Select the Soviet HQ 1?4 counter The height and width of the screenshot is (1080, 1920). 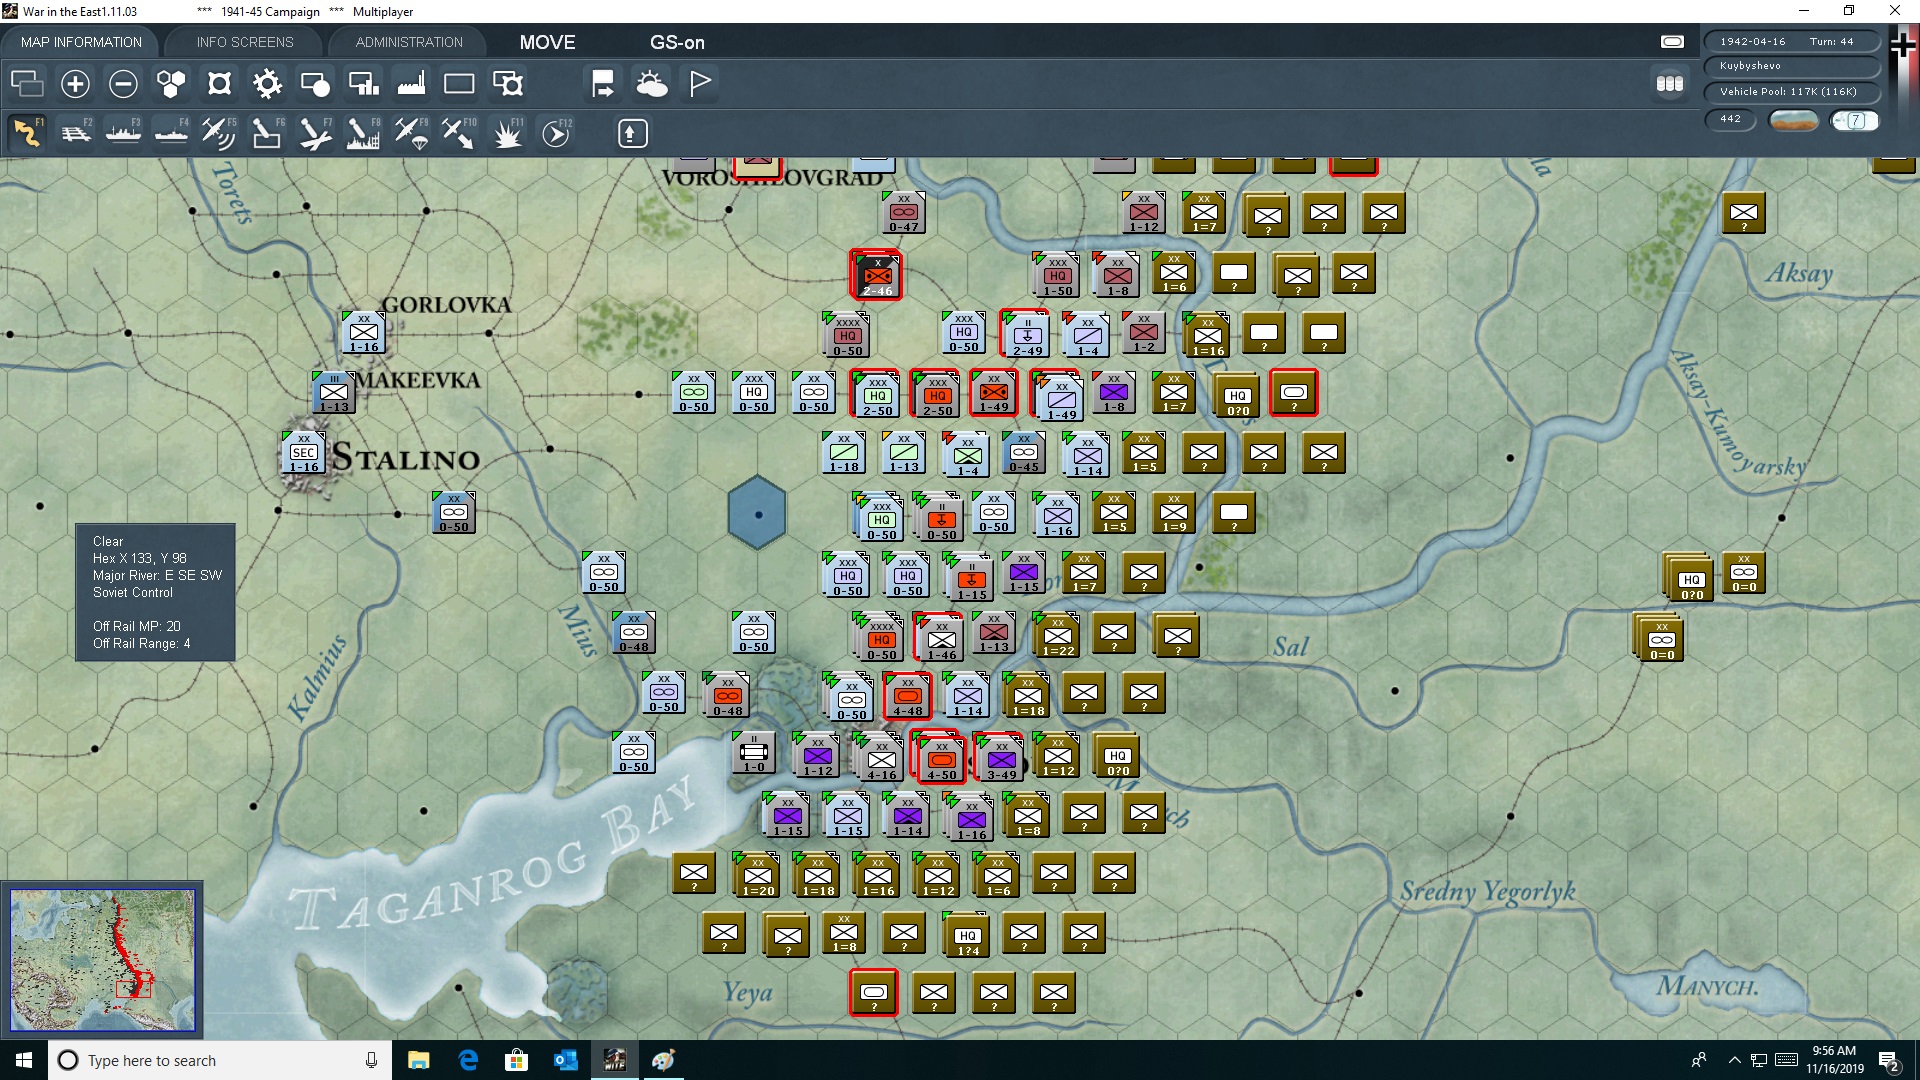[967, 936]
